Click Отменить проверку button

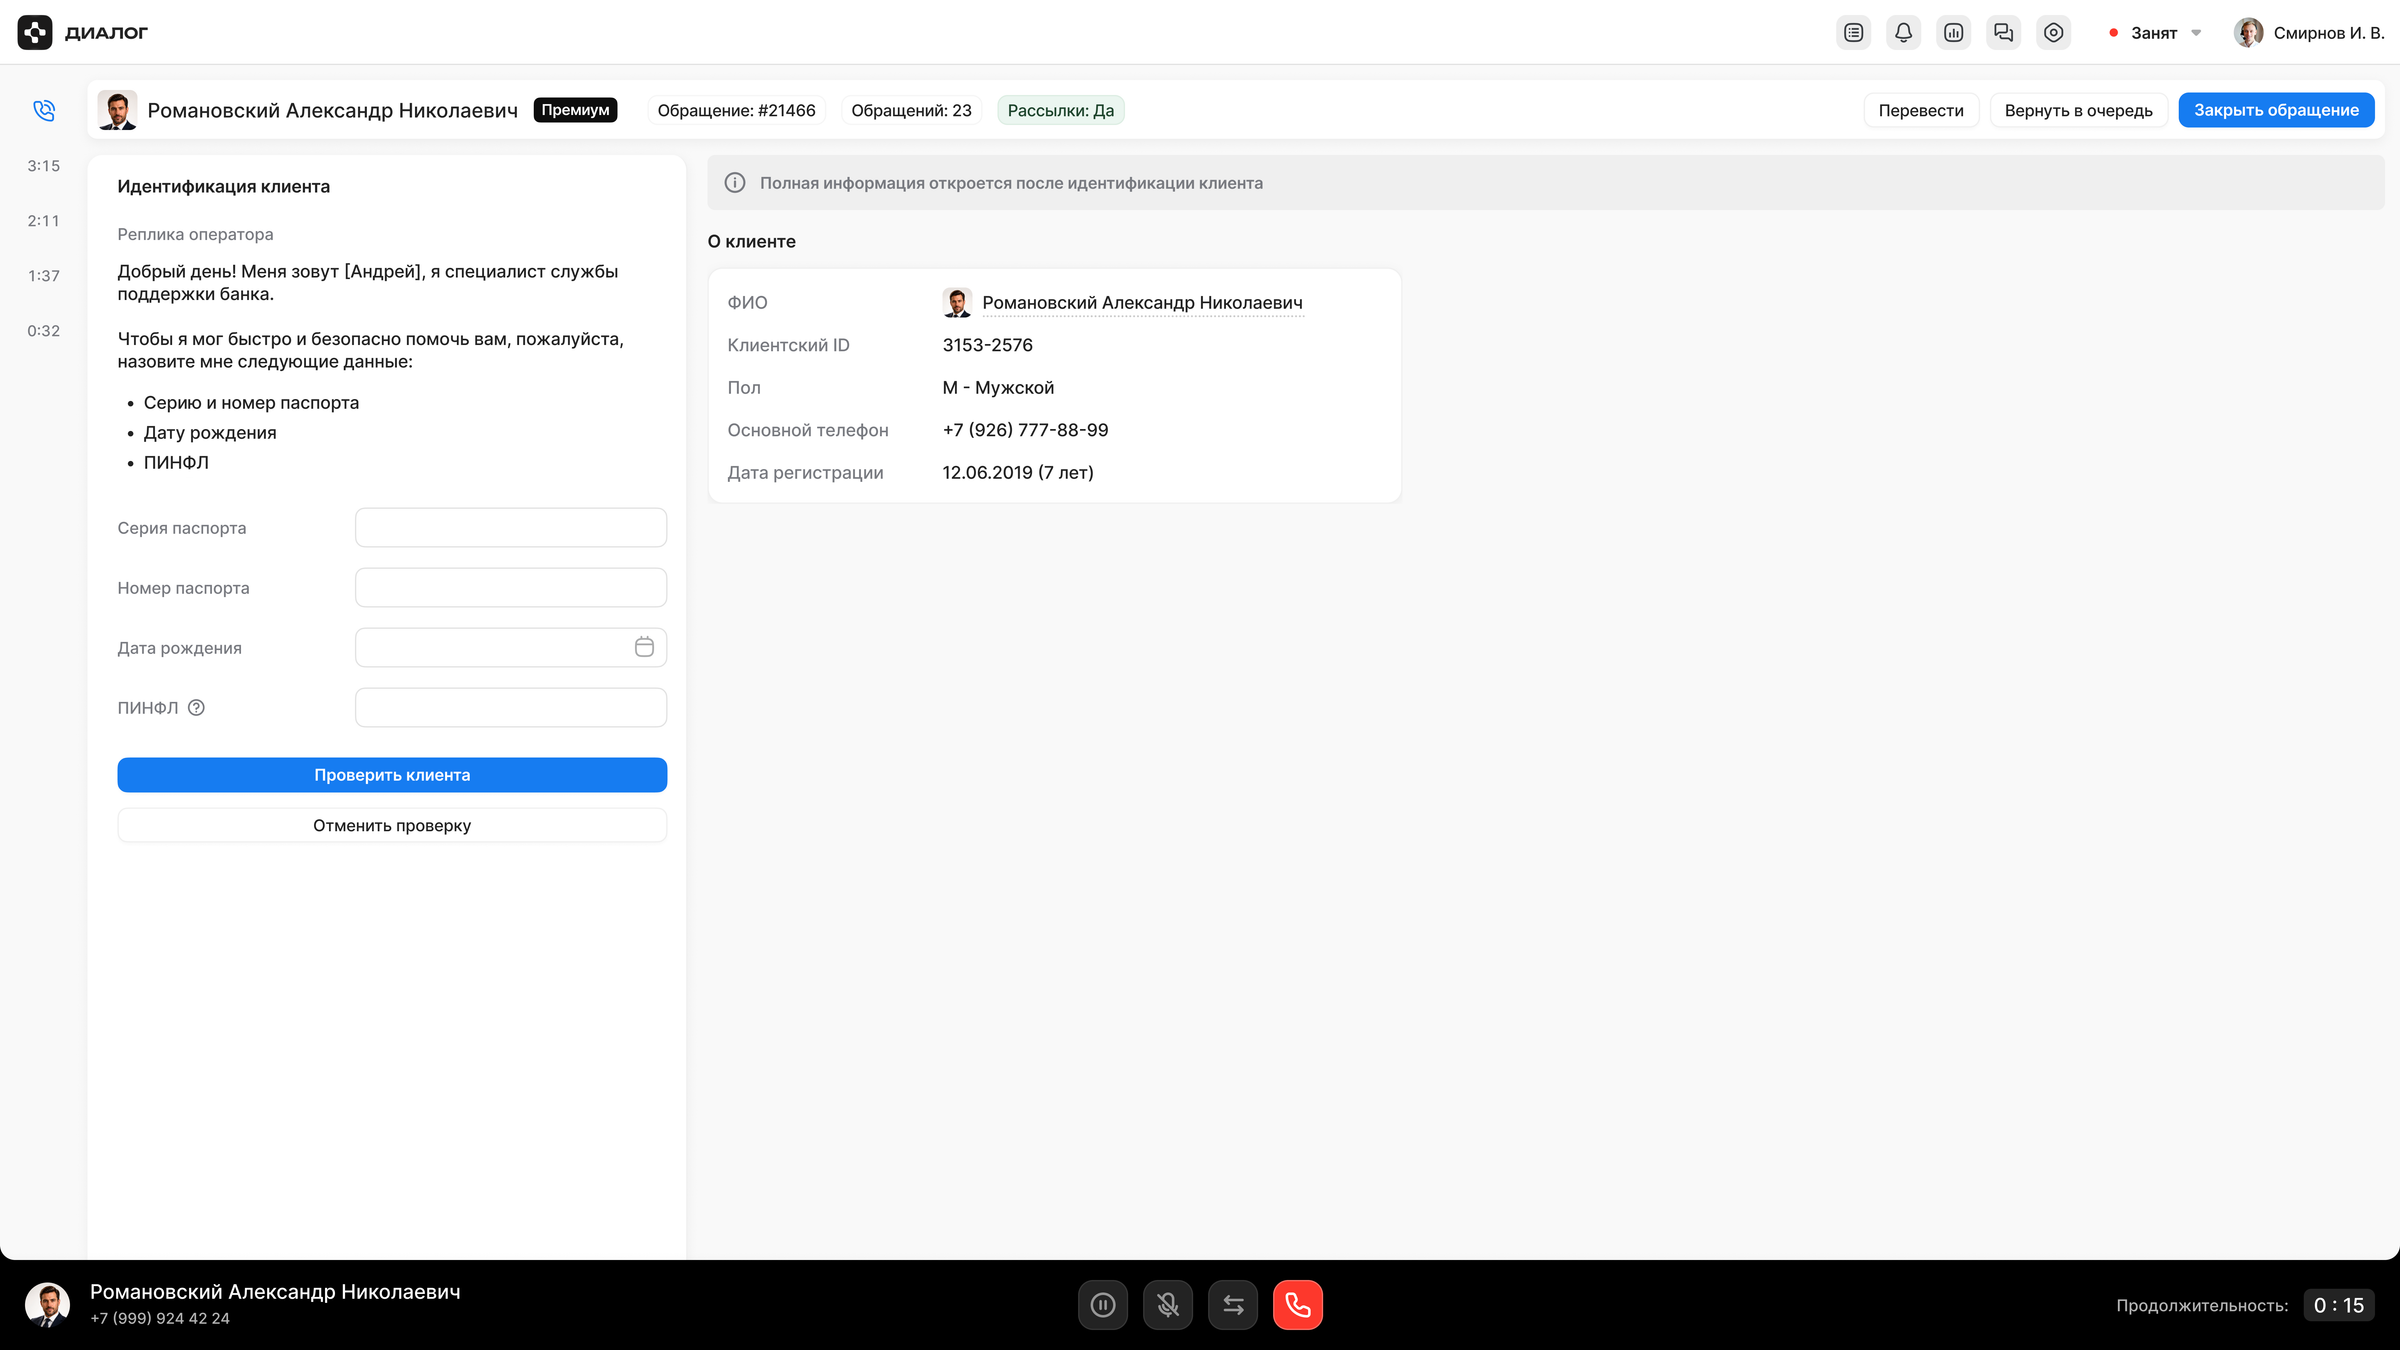392,825
